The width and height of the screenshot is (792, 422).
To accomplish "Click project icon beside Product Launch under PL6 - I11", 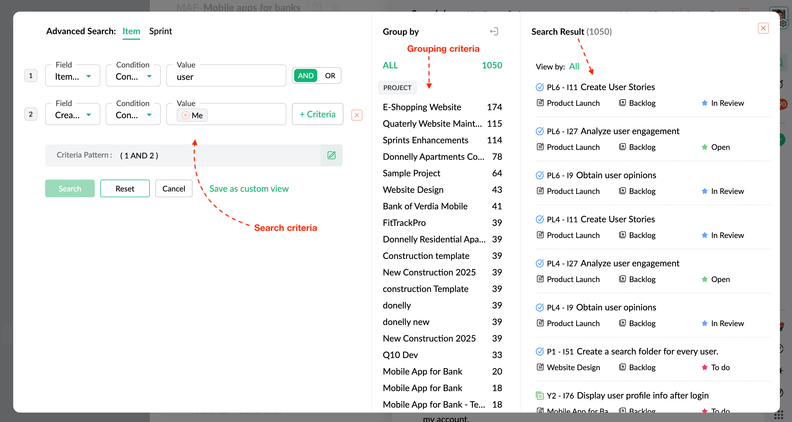I will coord(540,103).
